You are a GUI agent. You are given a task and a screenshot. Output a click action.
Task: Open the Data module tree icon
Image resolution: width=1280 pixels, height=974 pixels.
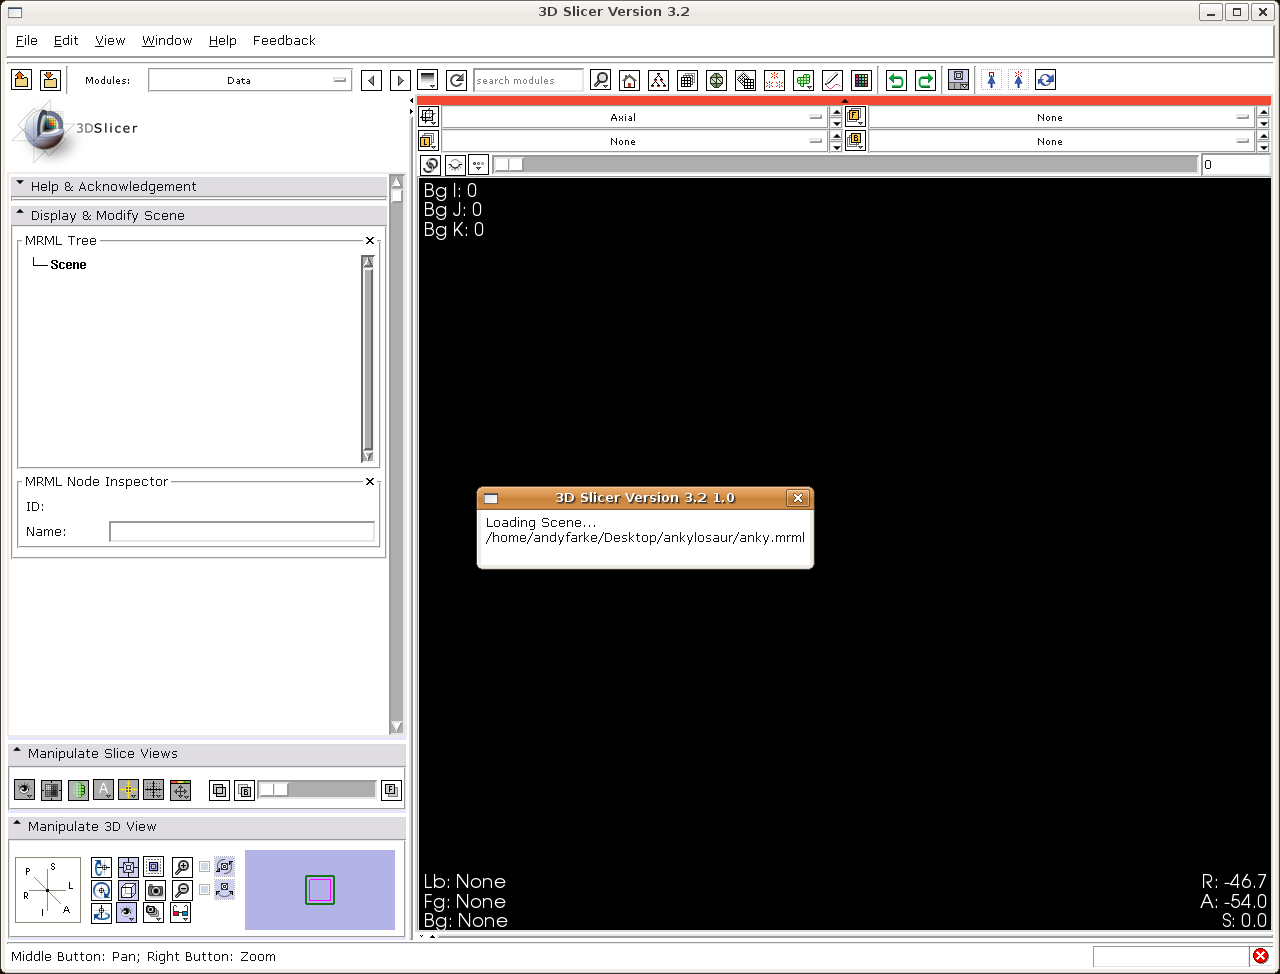658,80
